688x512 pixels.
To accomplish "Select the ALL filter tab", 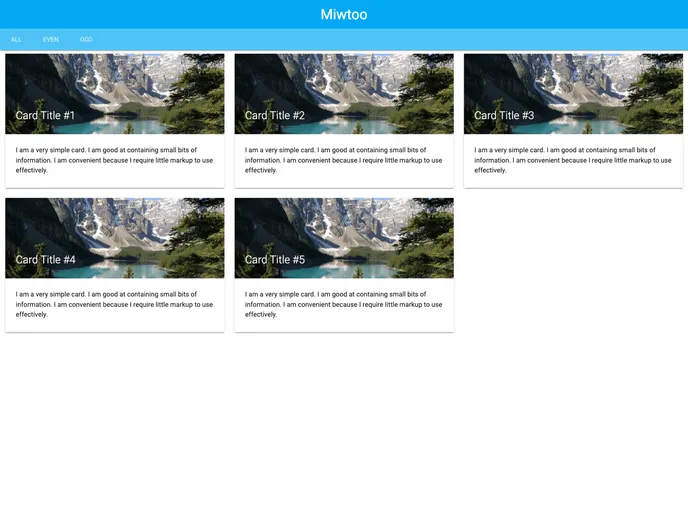I will [16, 39].
